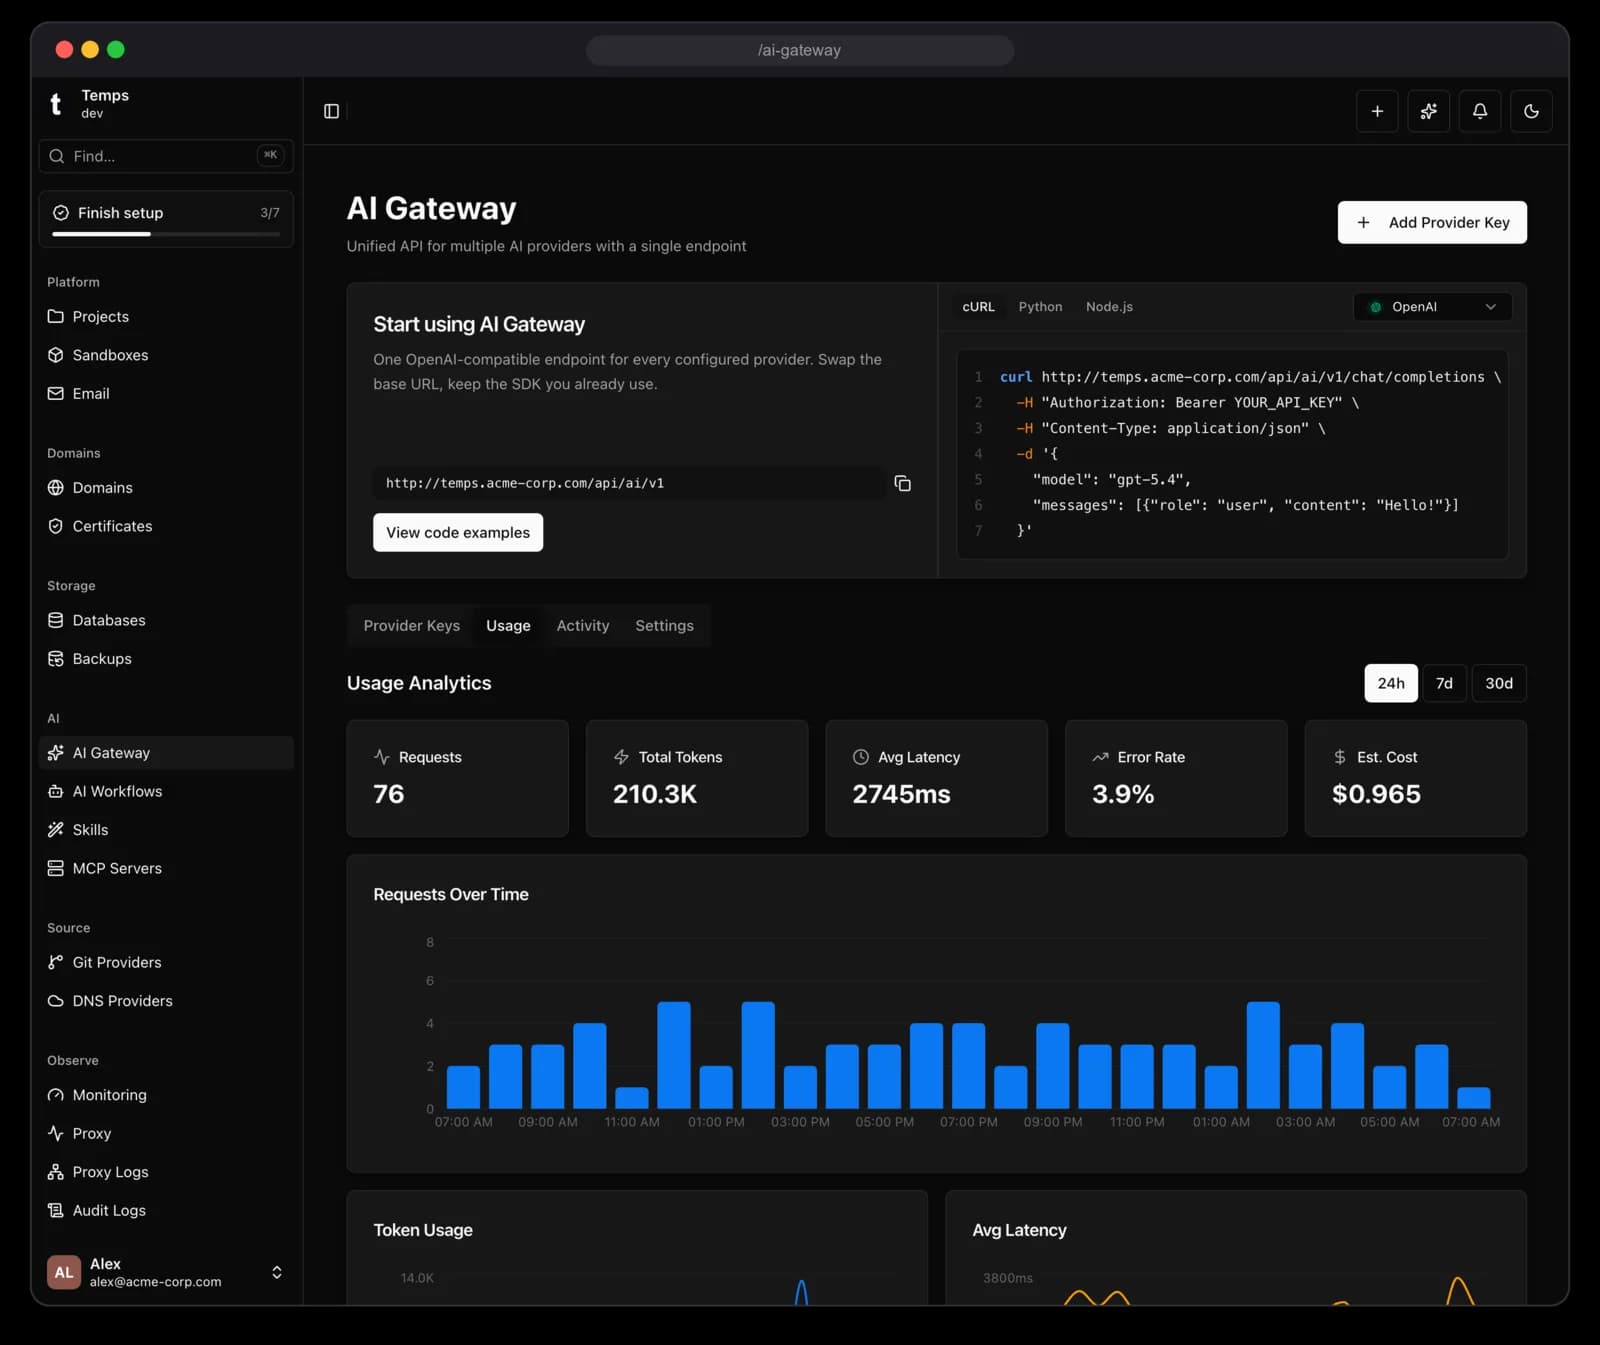Select the Usage tab
This screenshot has width=1600, height=1345.
508,626
